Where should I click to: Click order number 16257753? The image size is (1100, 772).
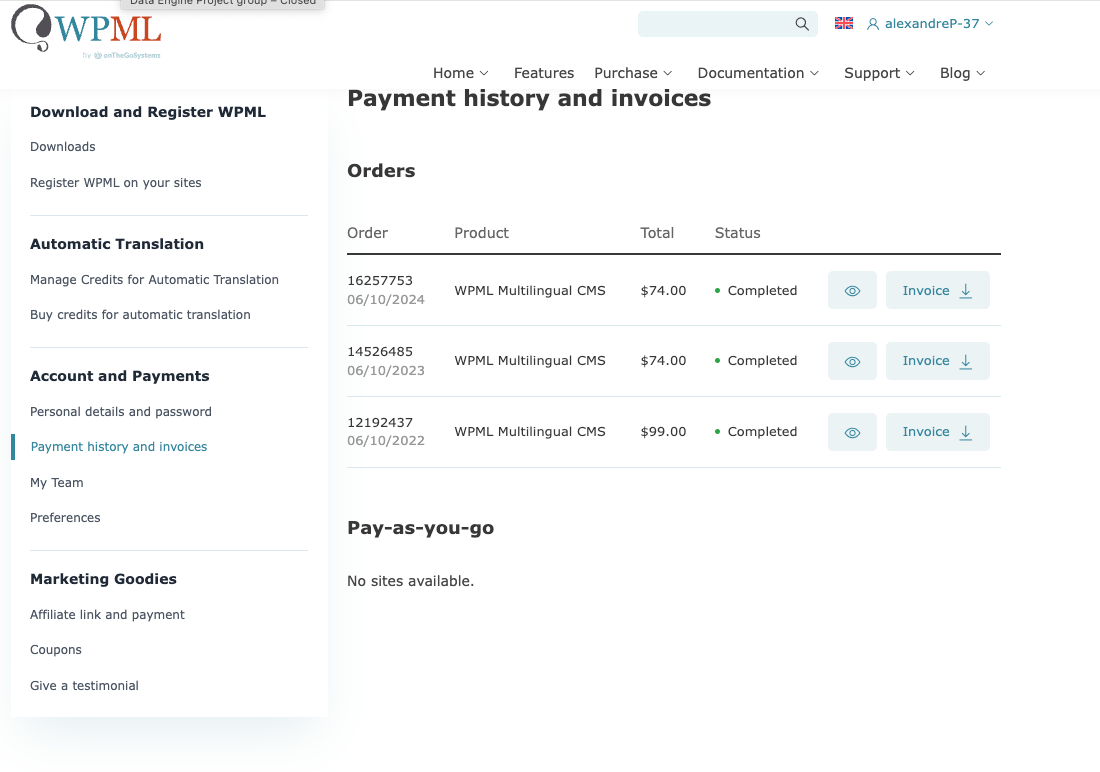(380, 280)
